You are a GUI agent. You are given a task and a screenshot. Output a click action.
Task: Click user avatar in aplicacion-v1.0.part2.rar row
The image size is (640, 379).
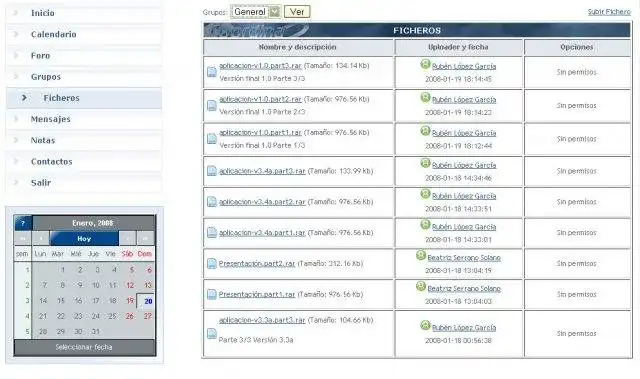(x=425, y=98)
